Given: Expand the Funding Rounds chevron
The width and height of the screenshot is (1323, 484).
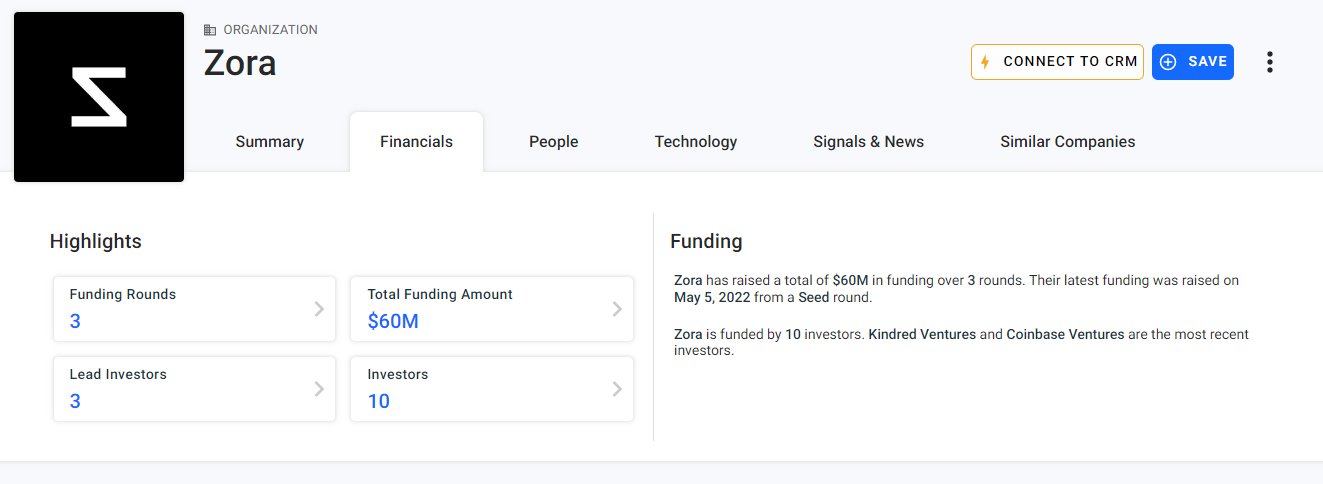Looking at the screenshot, I should pyautogui.click(x=319, y=309).
